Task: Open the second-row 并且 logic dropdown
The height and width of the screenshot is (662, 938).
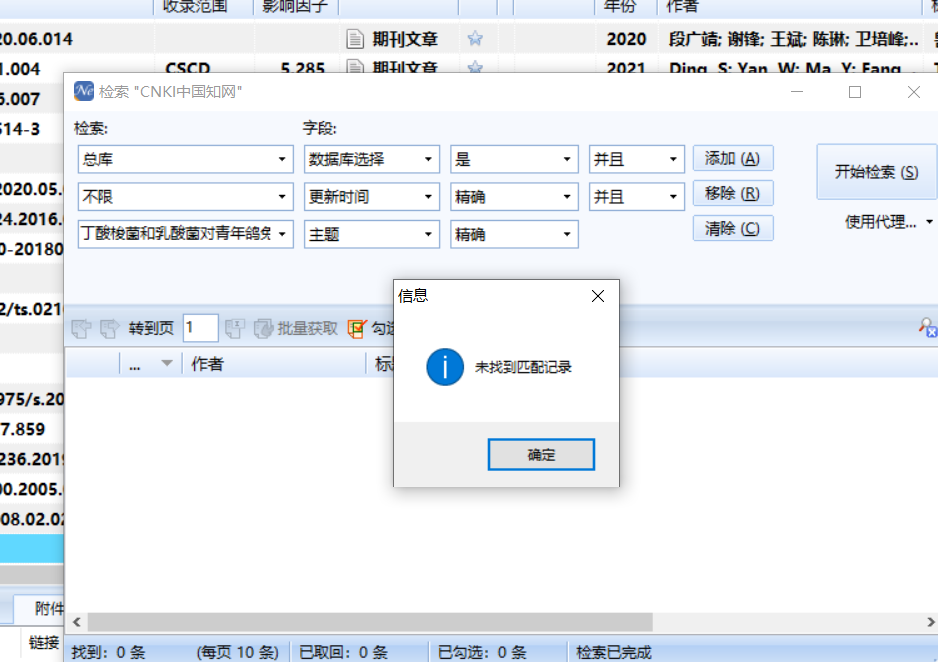Action: tap(673, 197)
